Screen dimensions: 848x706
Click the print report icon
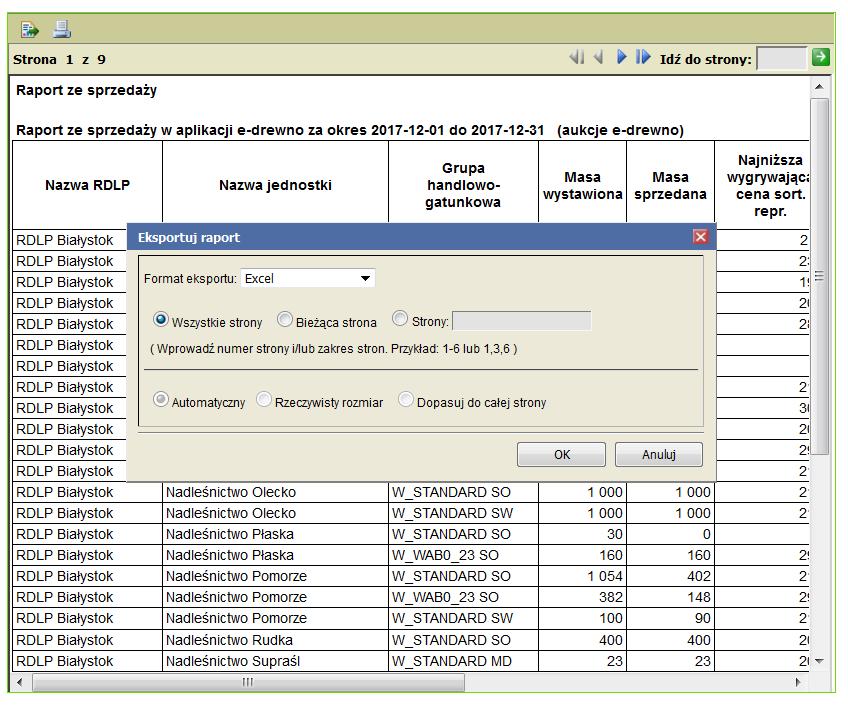[62, 29]
